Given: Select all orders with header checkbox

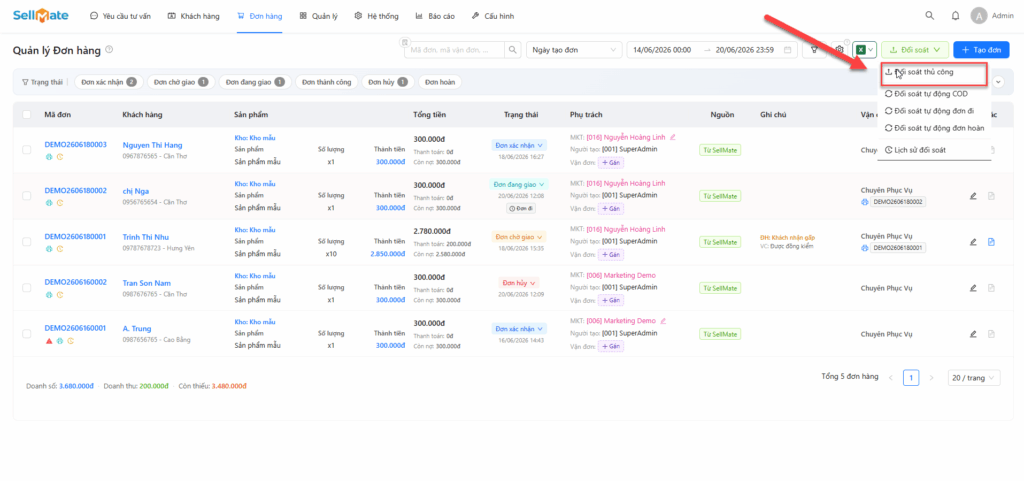Looking at the screenshot, I should click(27, 115).
